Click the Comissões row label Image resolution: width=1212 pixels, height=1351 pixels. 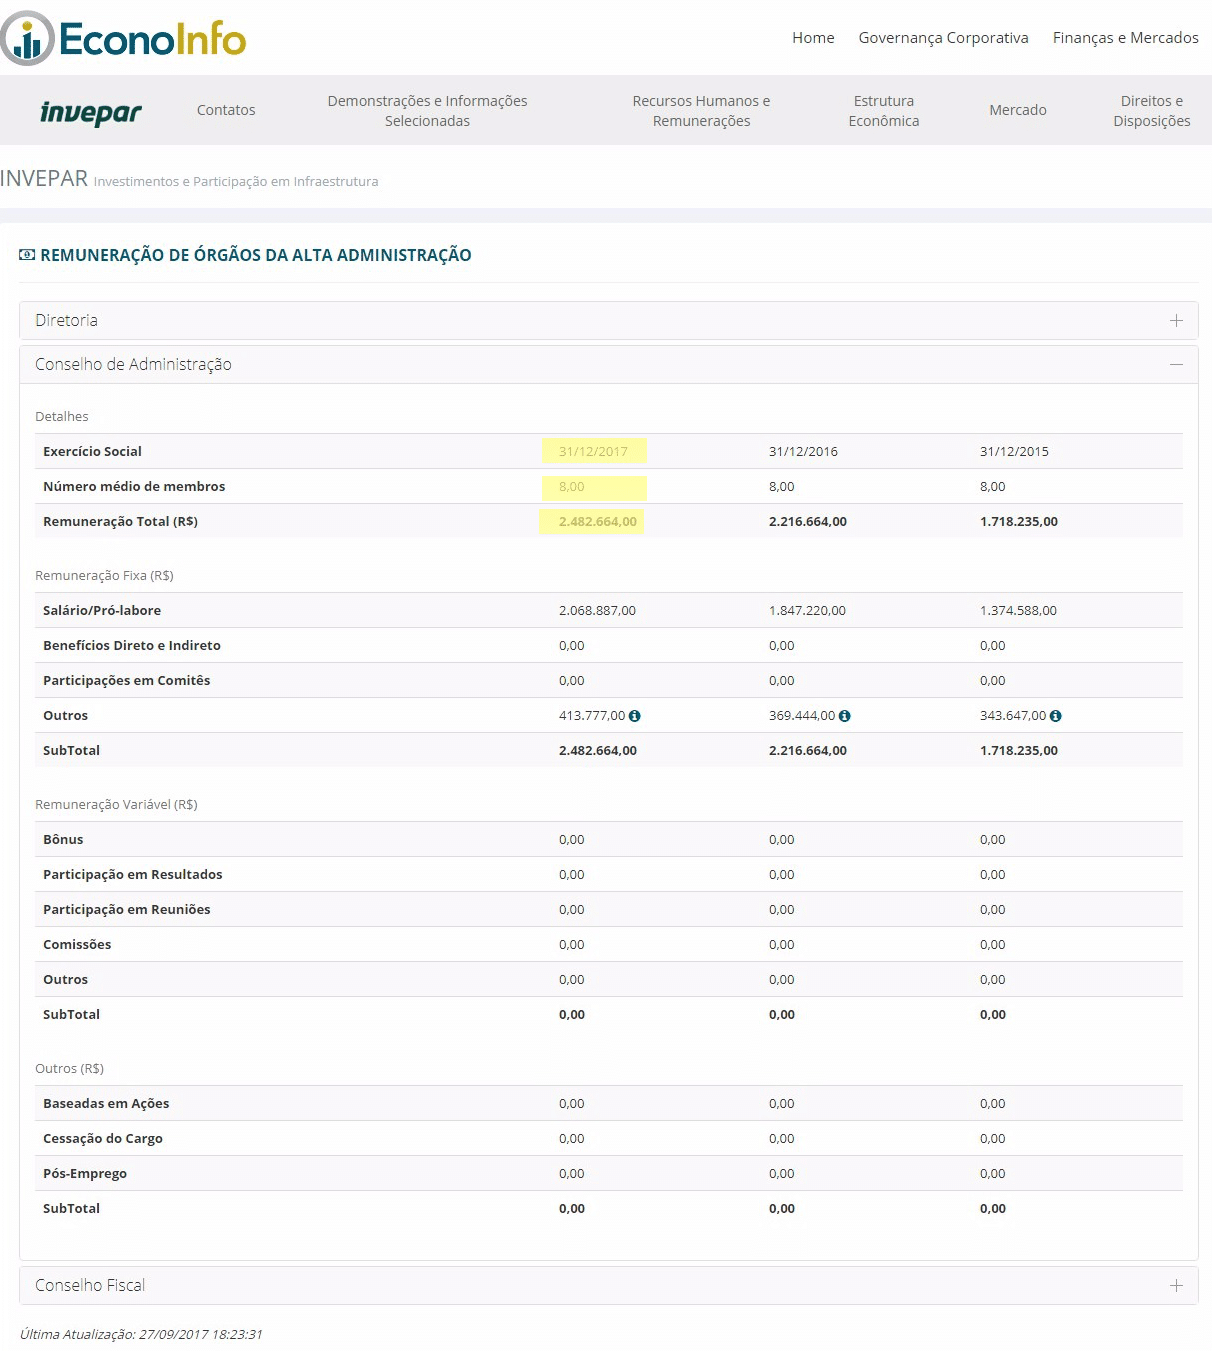point(77,945)
